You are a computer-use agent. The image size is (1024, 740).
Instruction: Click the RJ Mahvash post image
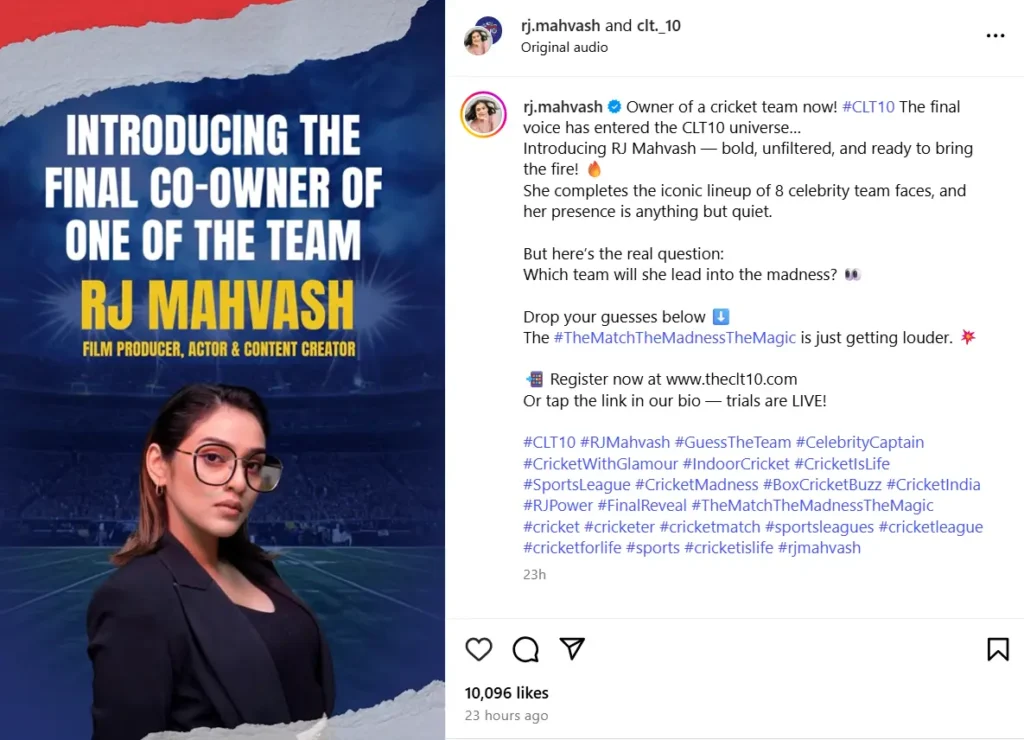[x=222, y=370]
